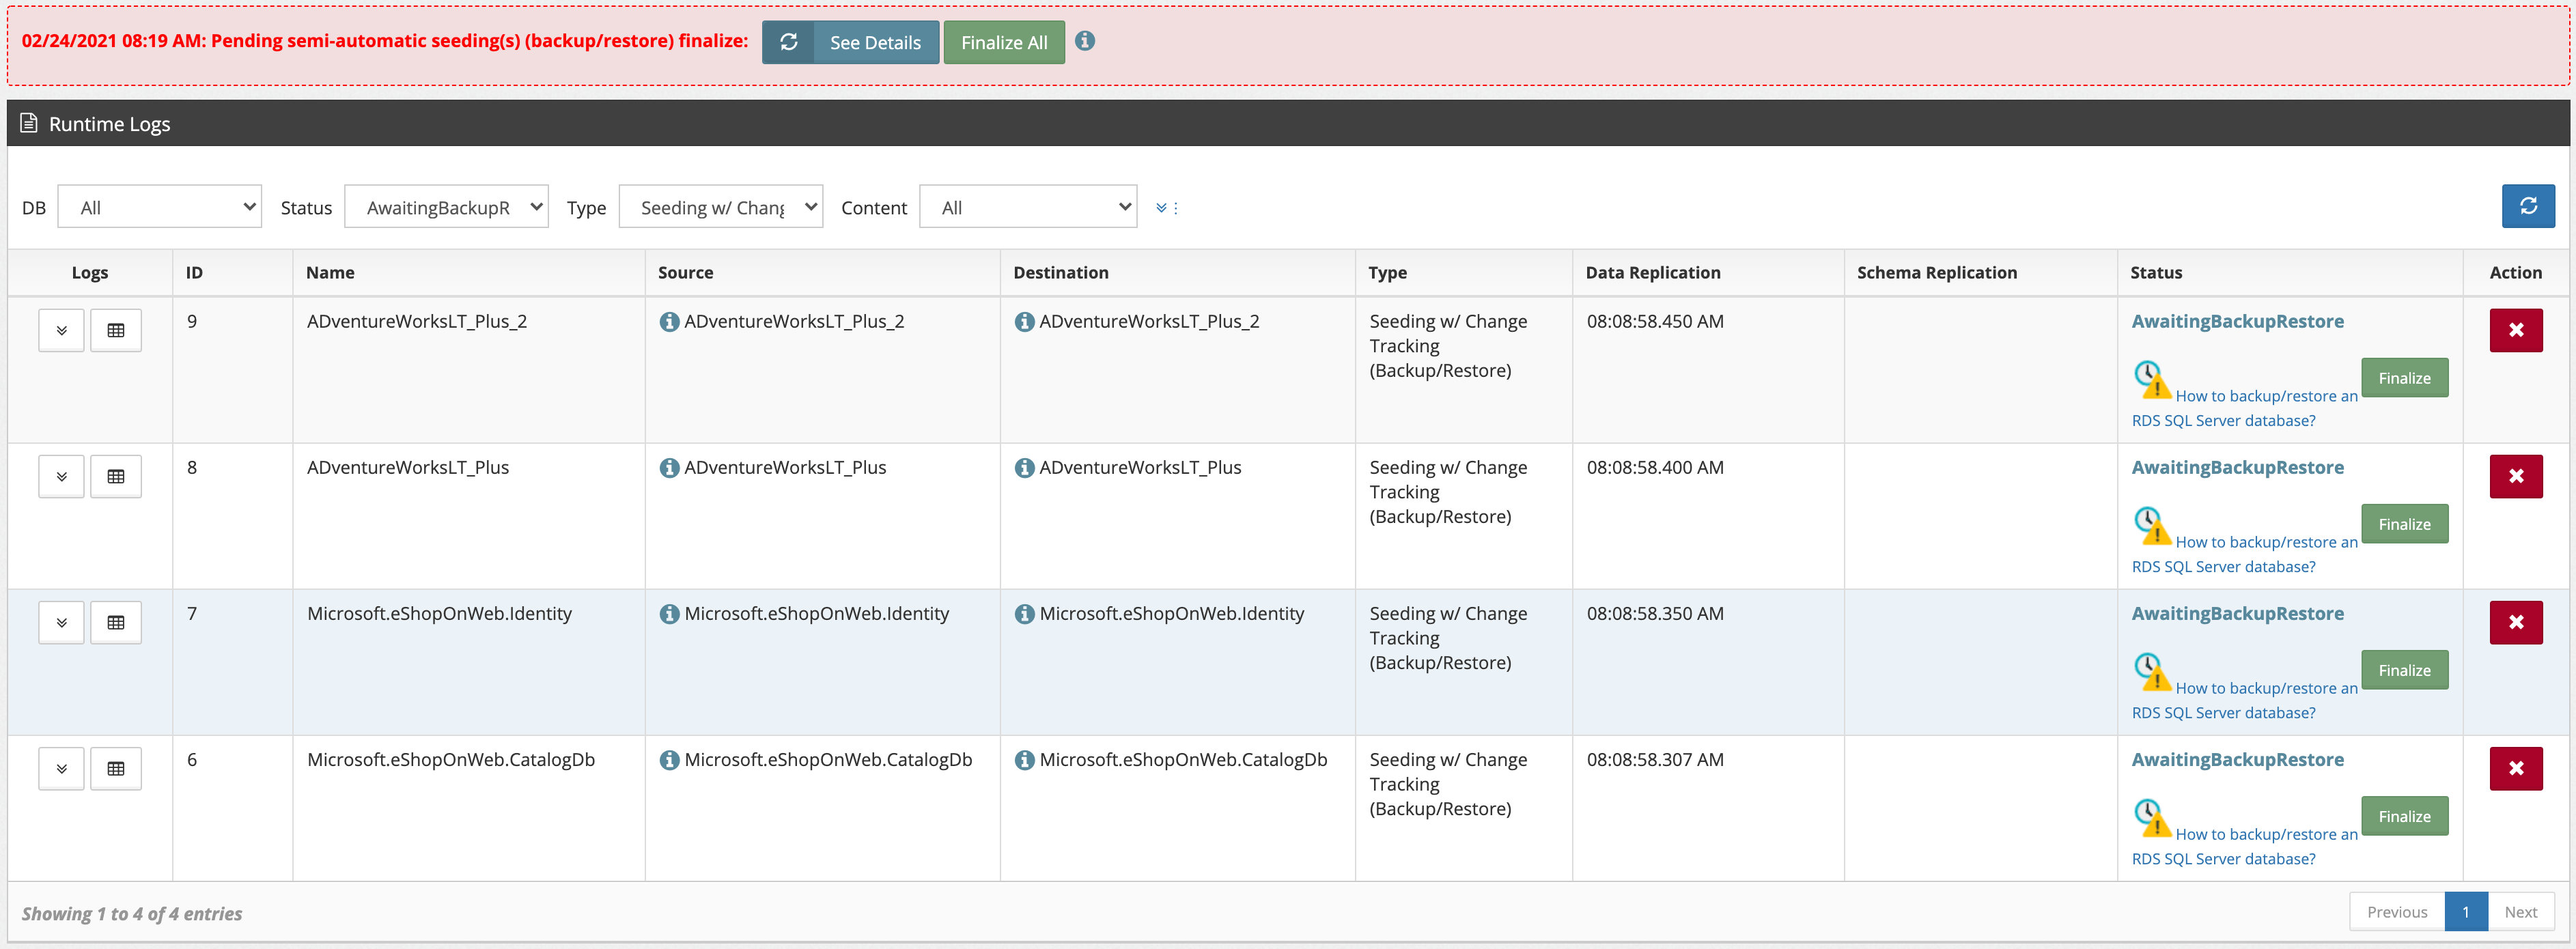
Task: Finalize the ADventureWorksLT_Plus_2 seeding
Action: tap(2404, 377)
